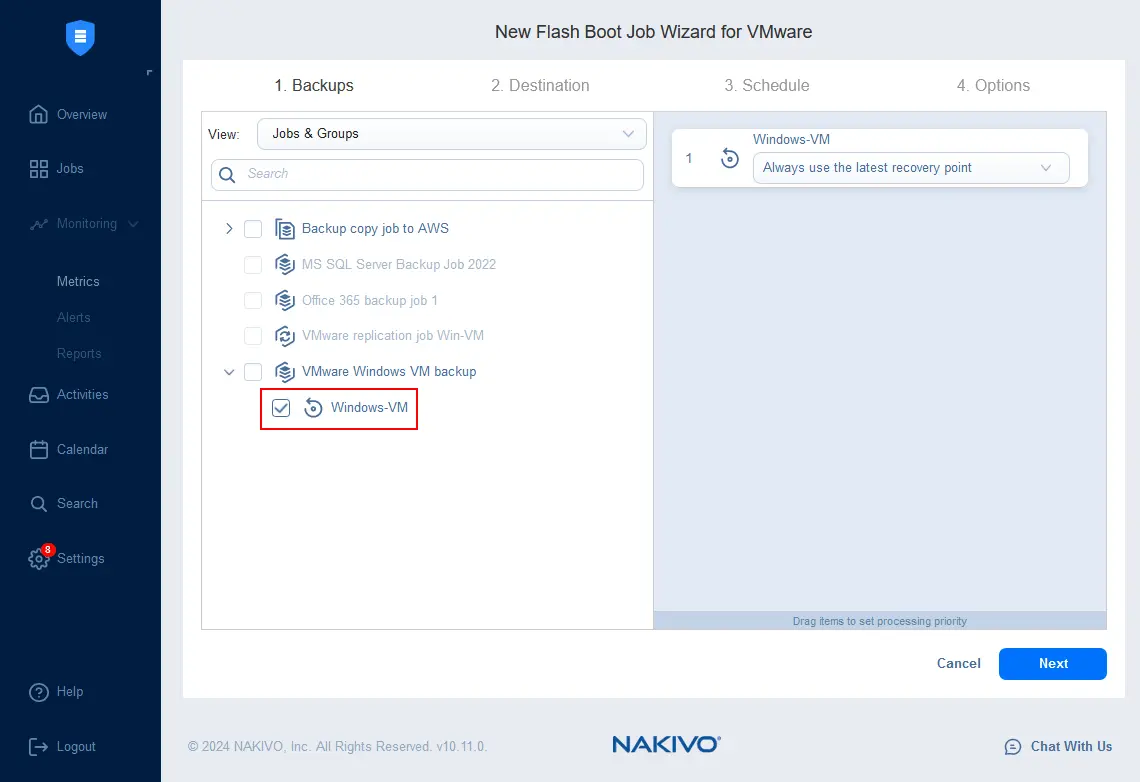The height and width of the screenshot is (782, 1140).
Task: Click the Logout label
Action: coord(76,746)
